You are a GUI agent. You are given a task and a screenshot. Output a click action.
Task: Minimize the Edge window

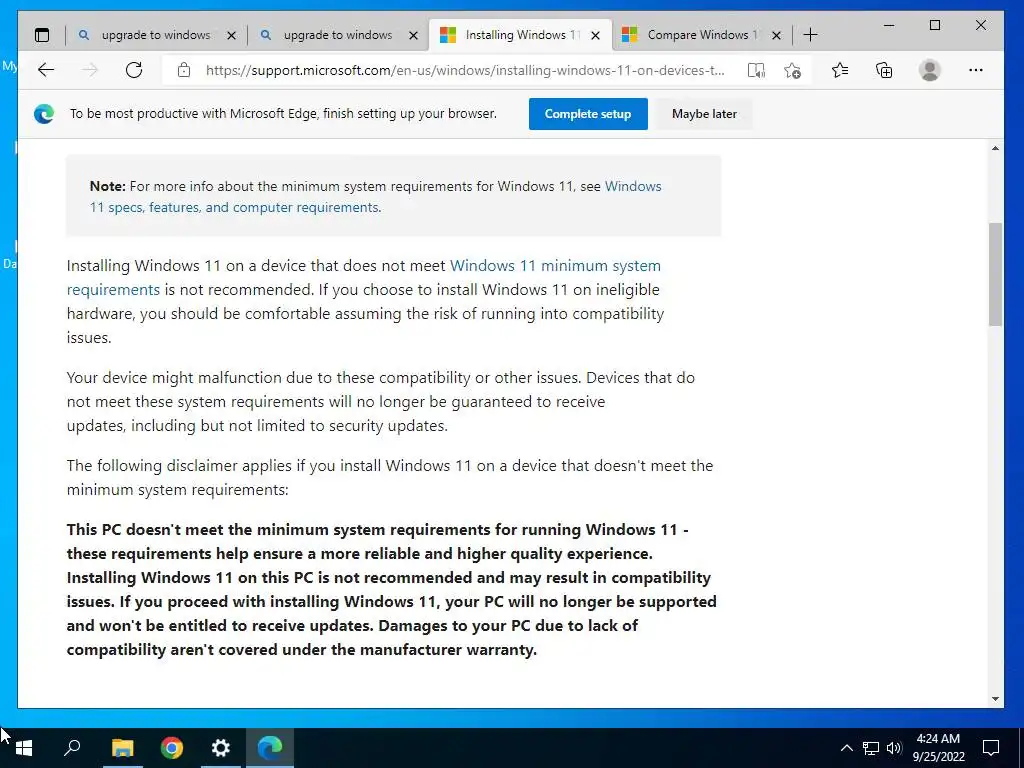[x=889, y=25]
